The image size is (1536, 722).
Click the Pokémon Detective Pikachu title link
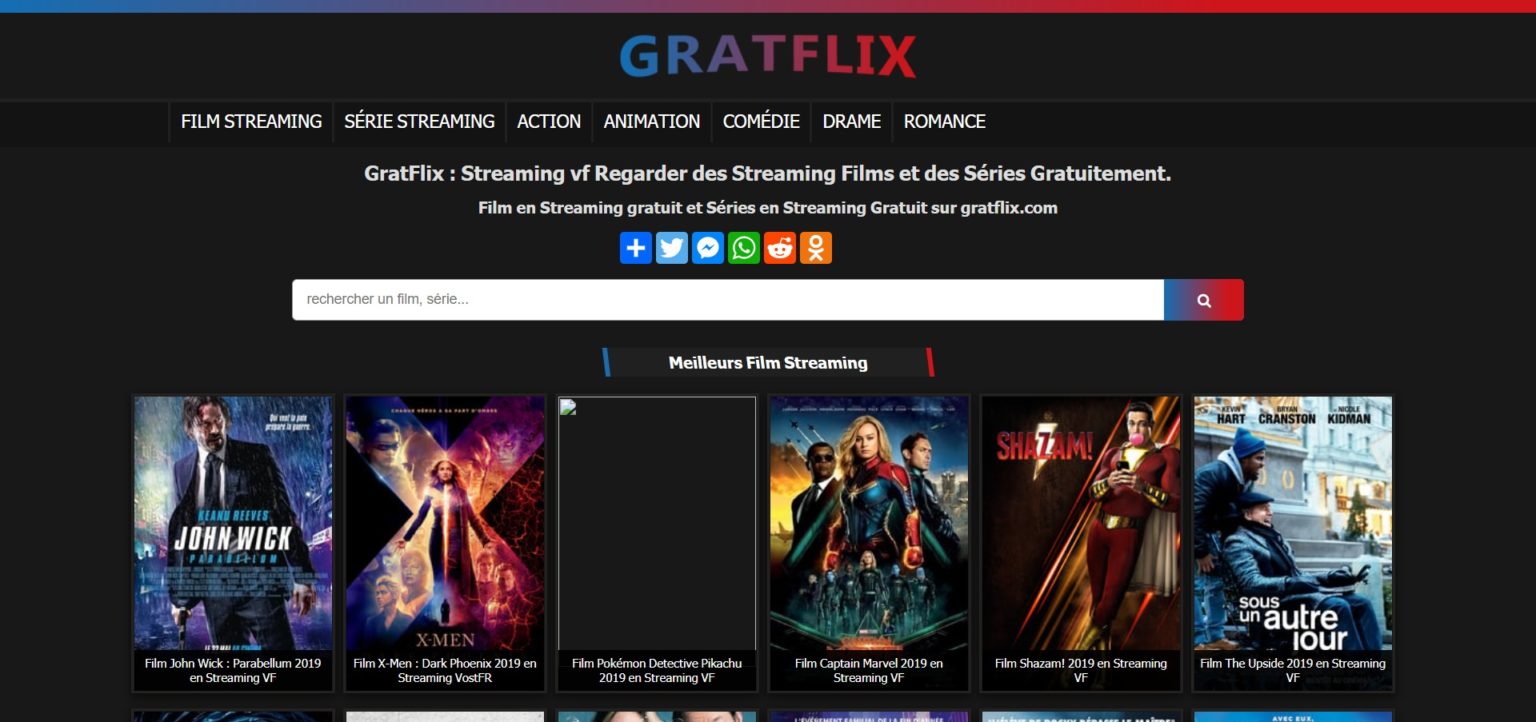click(x=656, y=670)
